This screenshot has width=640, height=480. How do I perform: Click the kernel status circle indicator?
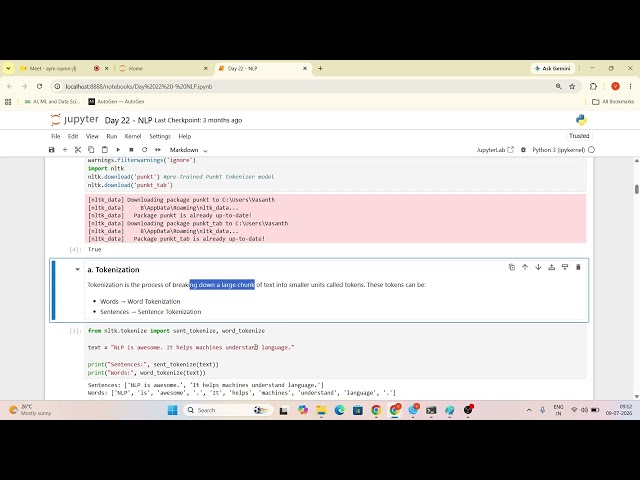(591, 150)
